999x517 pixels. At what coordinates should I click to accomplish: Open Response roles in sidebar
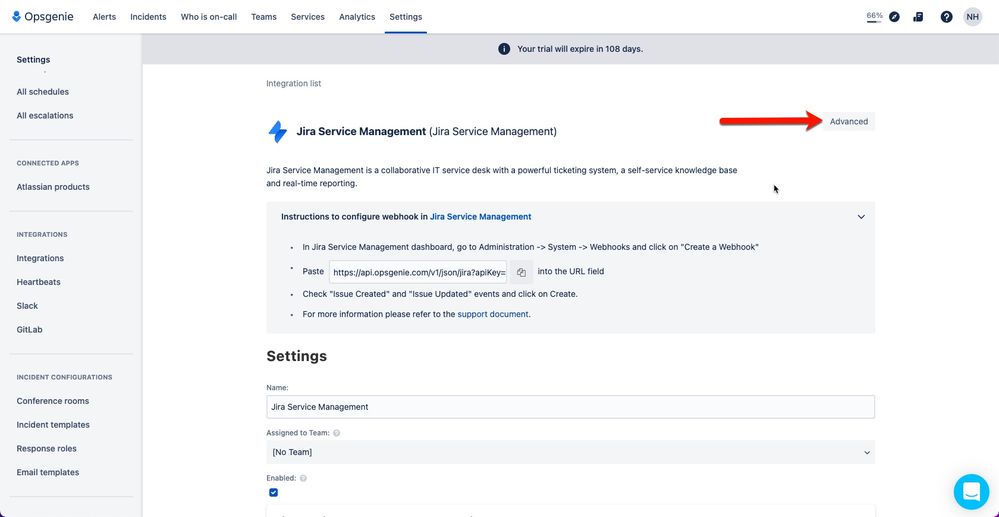click(x=47, y=449)
